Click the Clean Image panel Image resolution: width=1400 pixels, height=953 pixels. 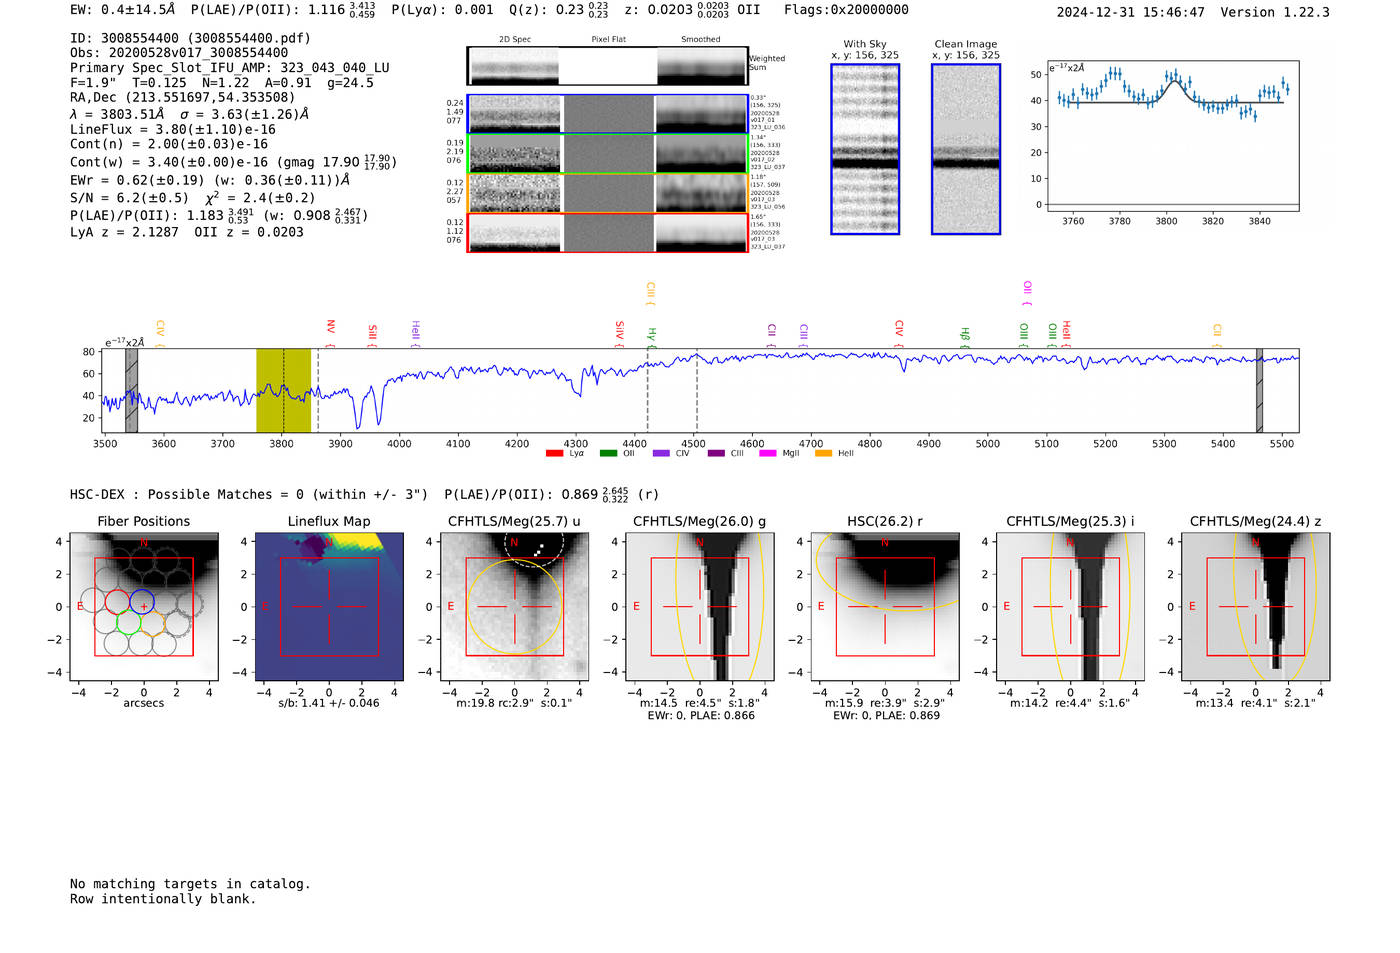[x=966, y=149]
